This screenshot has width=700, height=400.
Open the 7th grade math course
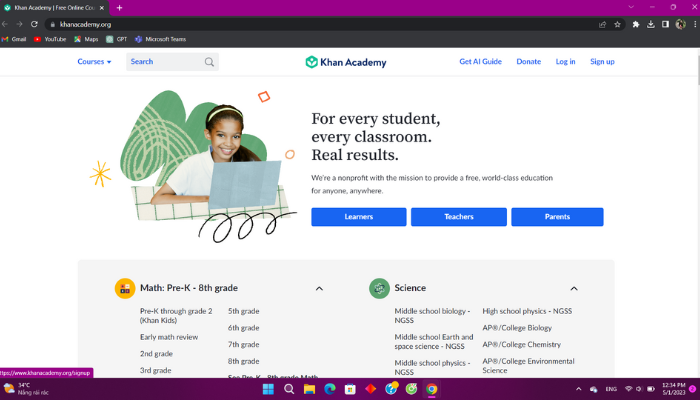point(244,345)
